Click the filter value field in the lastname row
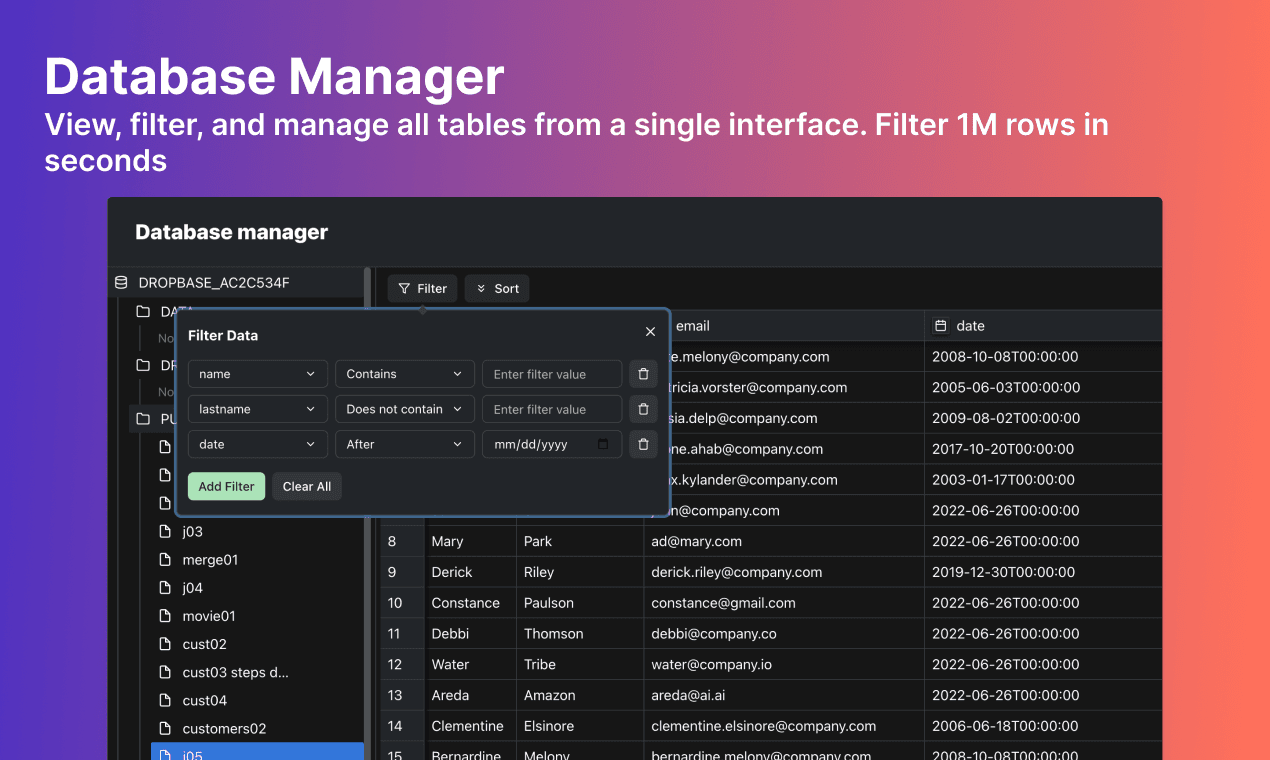This screenshot has width=1270, height=760. click(x=552, y=409)
